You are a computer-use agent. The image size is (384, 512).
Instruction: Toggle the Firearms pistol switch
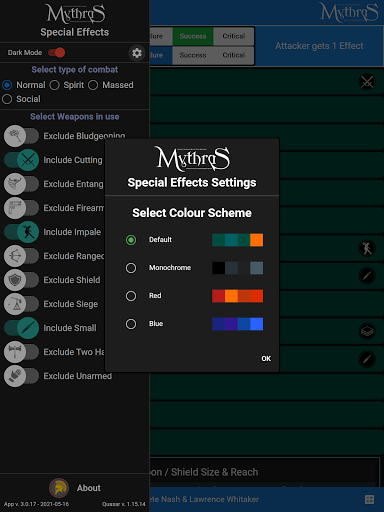pyautogui.click(x=21, y=208)
